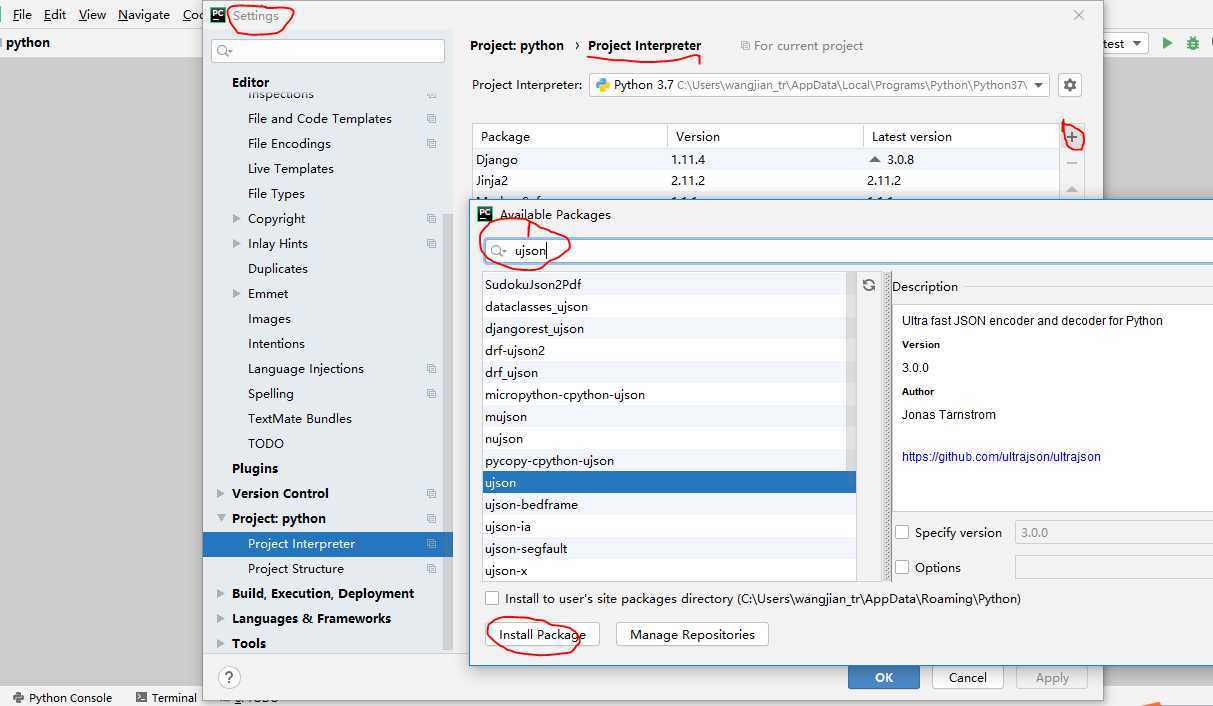Select the ujson-bedframe package

tap(668, 505)
